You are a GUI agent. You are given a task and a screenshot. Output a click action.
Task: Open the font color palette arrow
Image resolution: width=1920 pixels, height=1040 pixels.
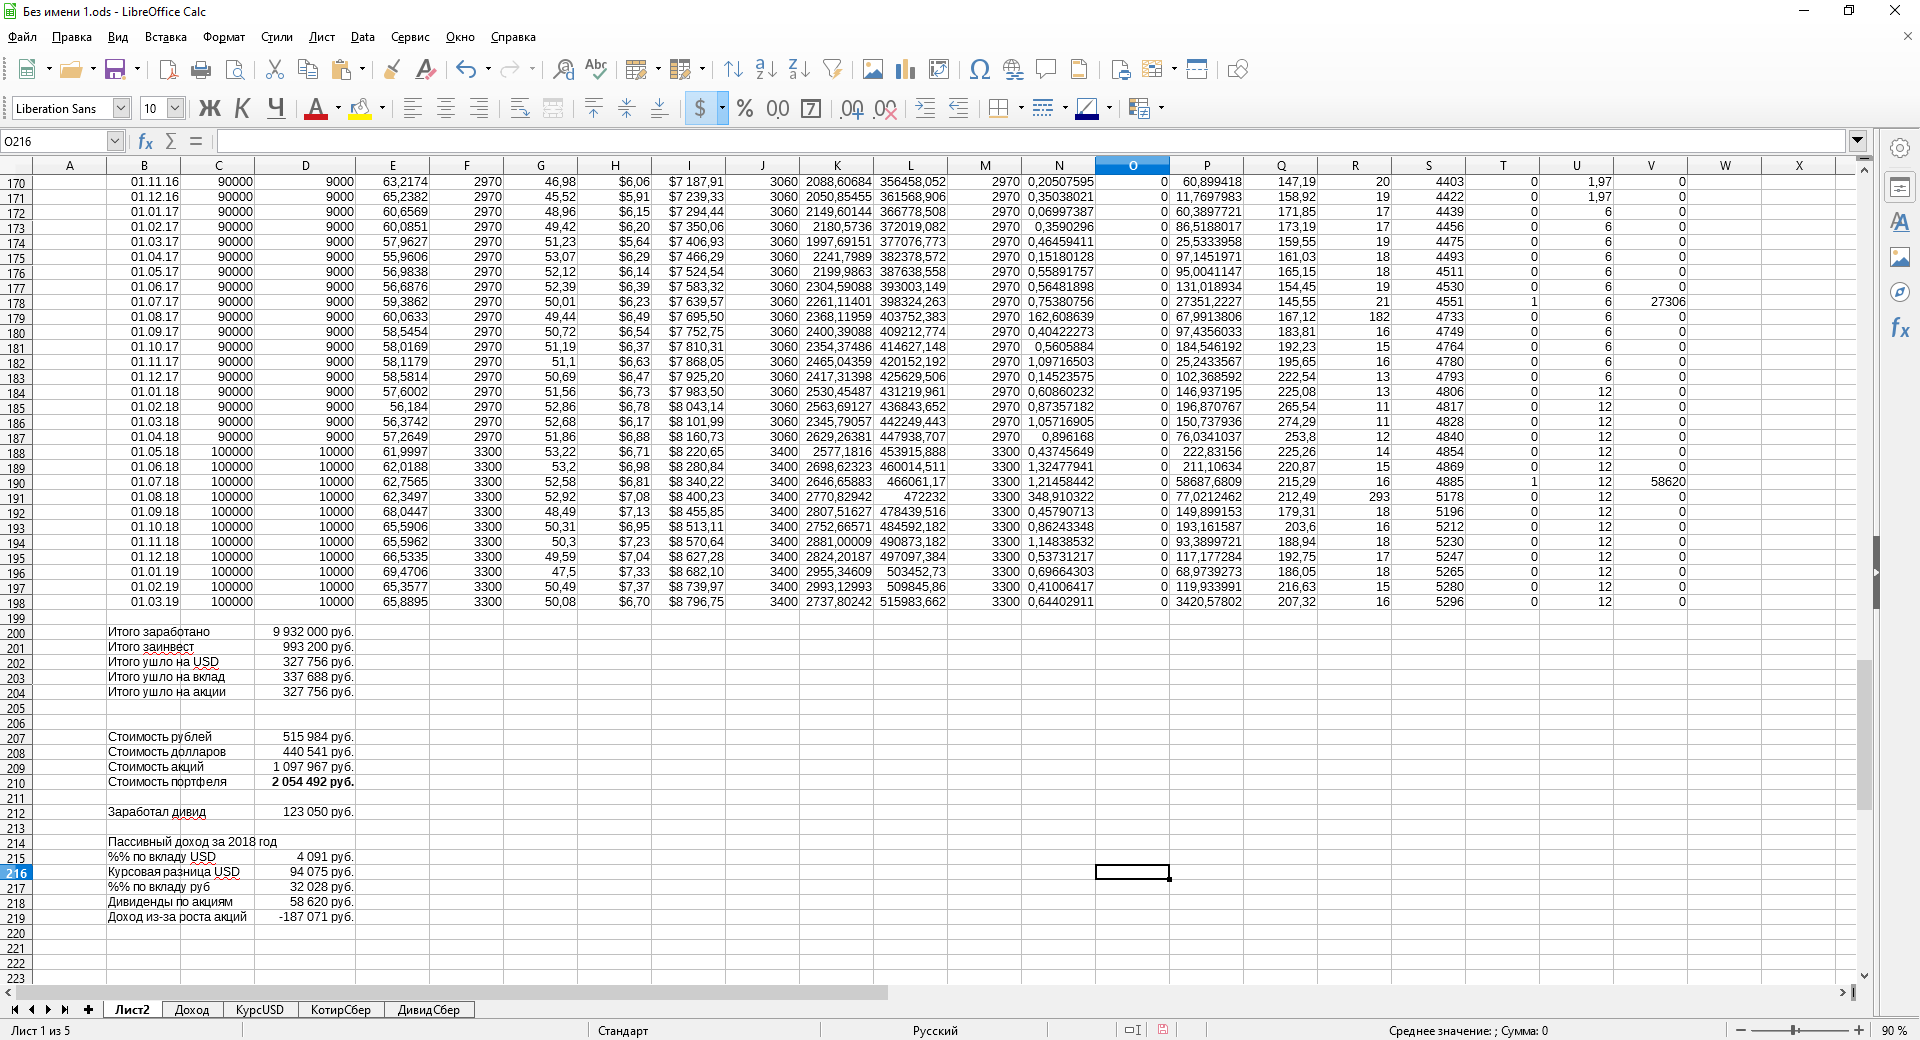(x=338, y=108)
